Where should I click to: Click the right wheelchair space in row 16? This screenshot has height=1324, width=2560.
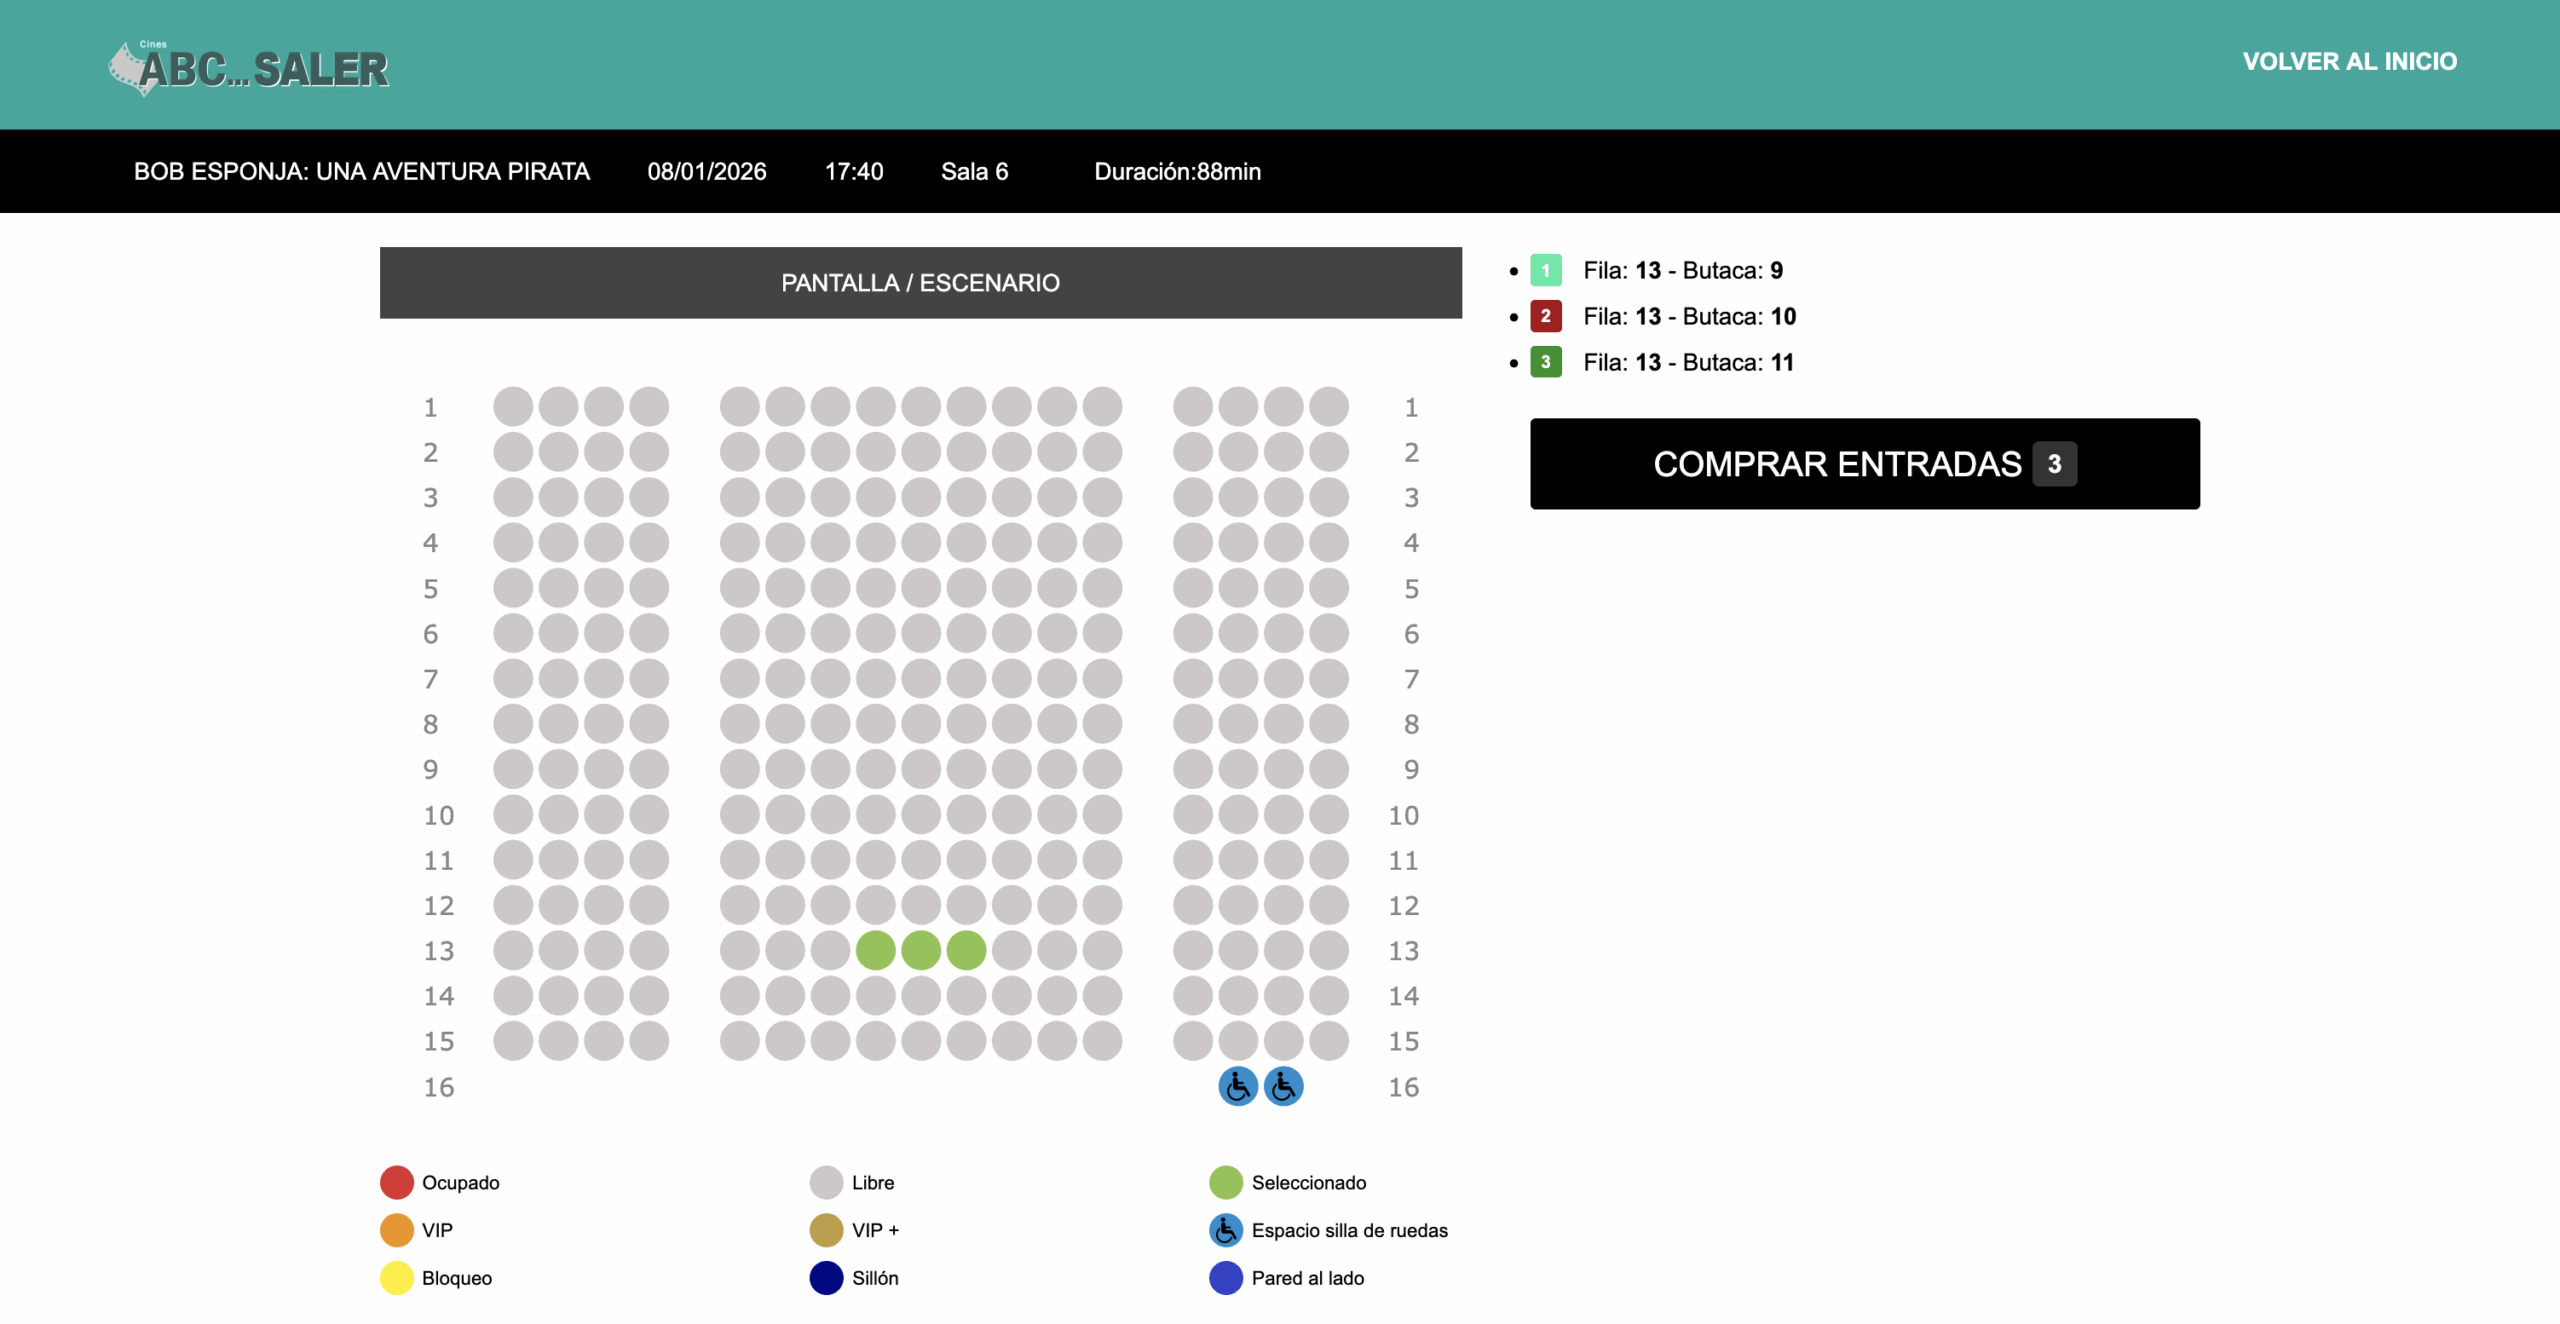[x=1283, y=1086]
